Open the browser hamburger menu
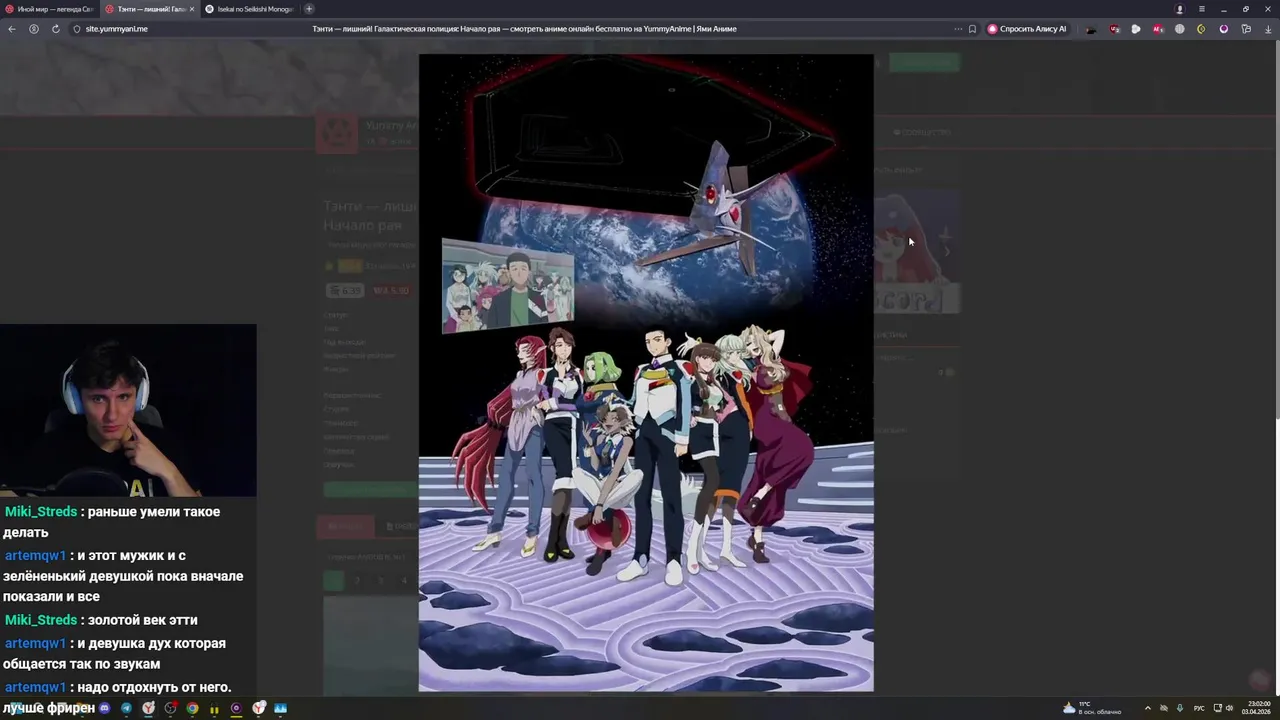The image size is (1280, 720). 1202,9
